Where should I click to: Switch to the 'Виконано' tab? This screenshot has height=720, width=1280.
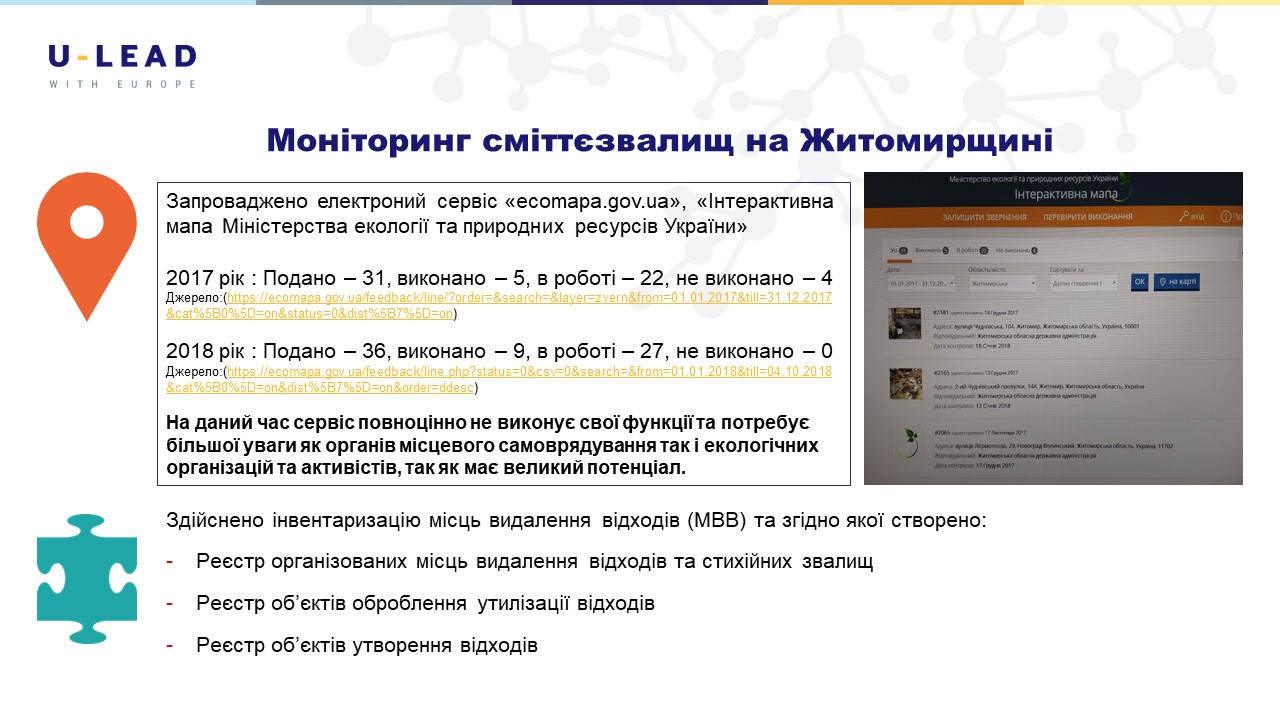pyautogui.click(x=931, y=250)
